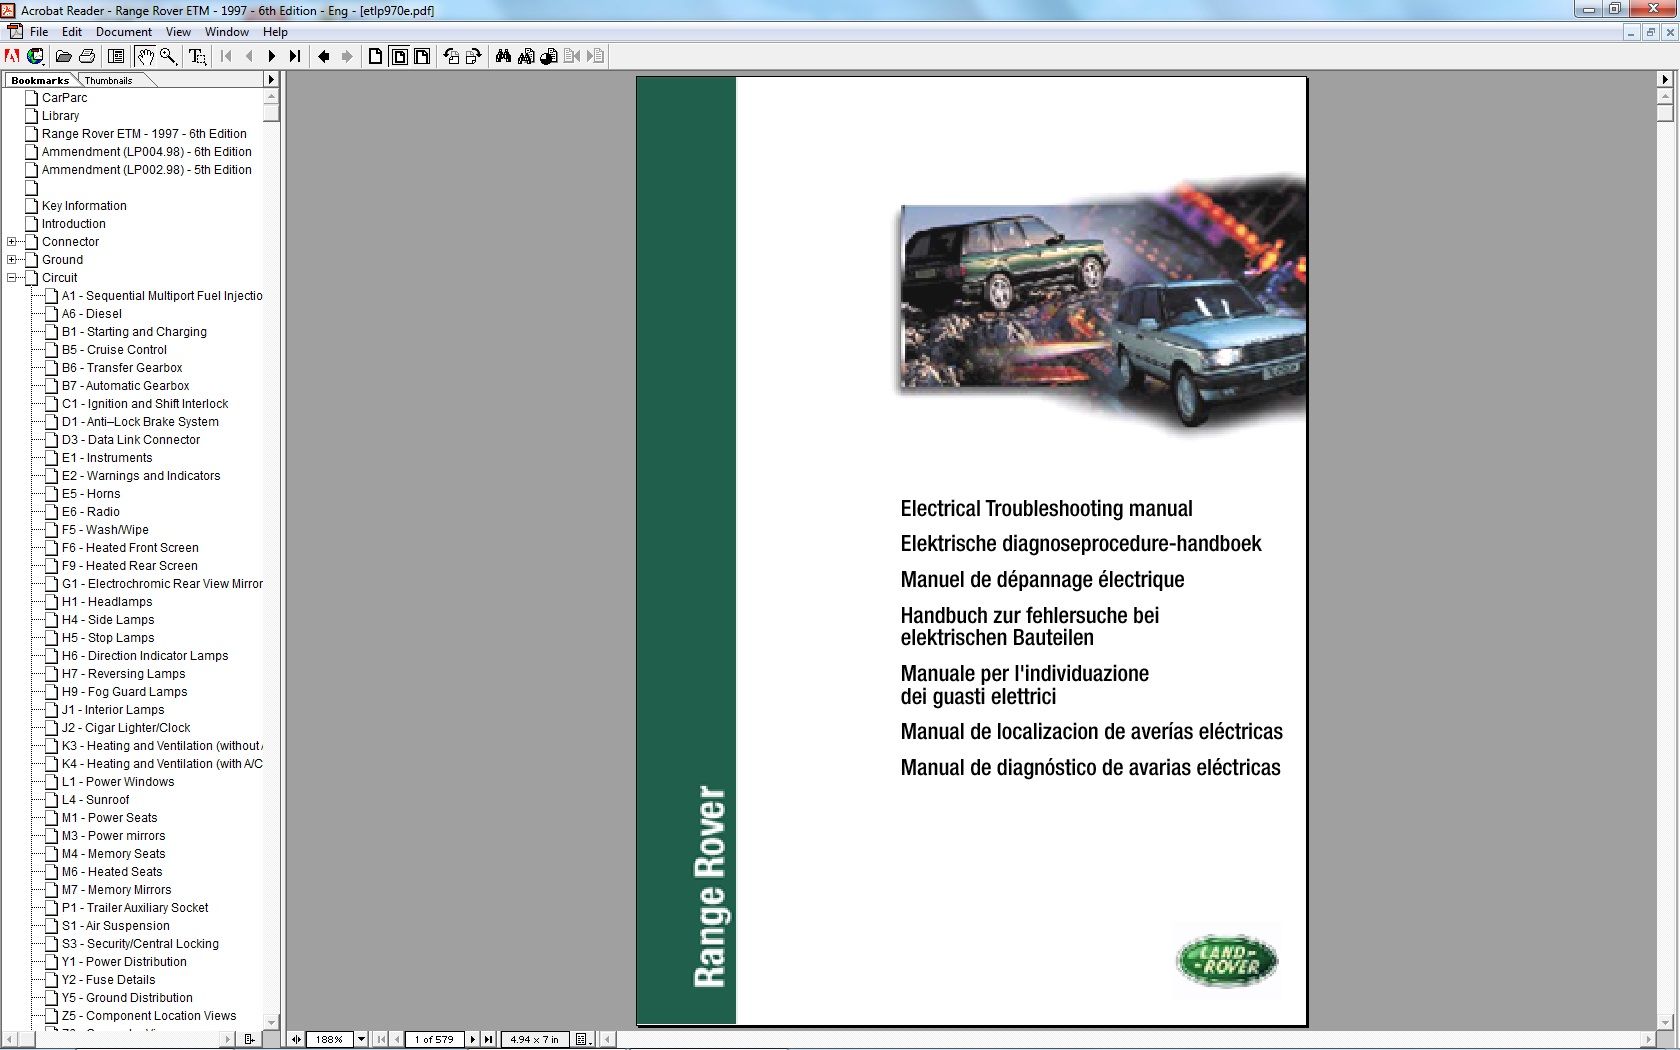Rotate view counterclockwise icon
1680x1050 pixels.
[x=451, y=56]
